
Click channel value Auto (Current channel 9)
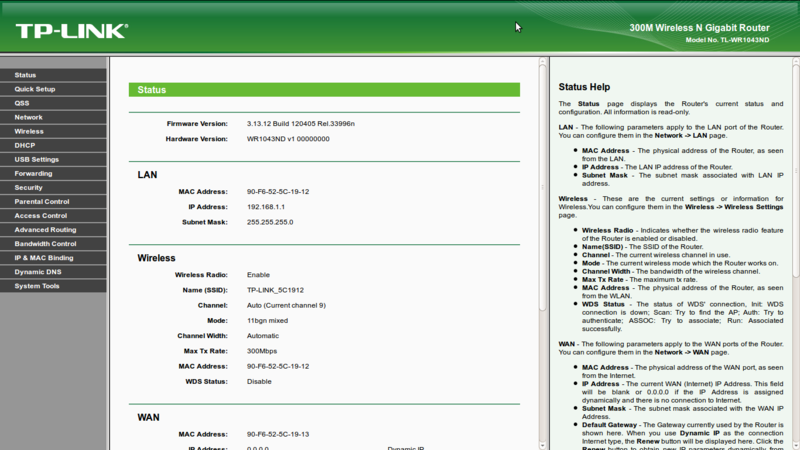(286, 306)
